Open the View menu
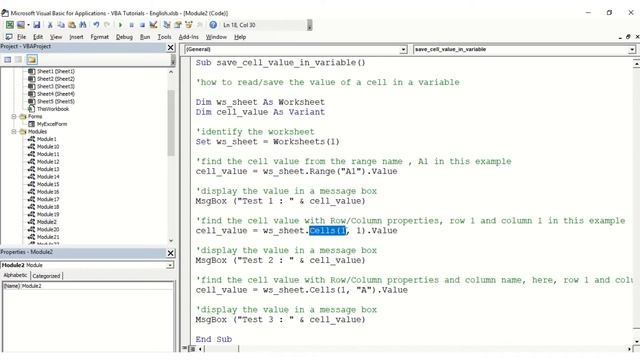Screen dimensions: 640x360 [56, 37]
